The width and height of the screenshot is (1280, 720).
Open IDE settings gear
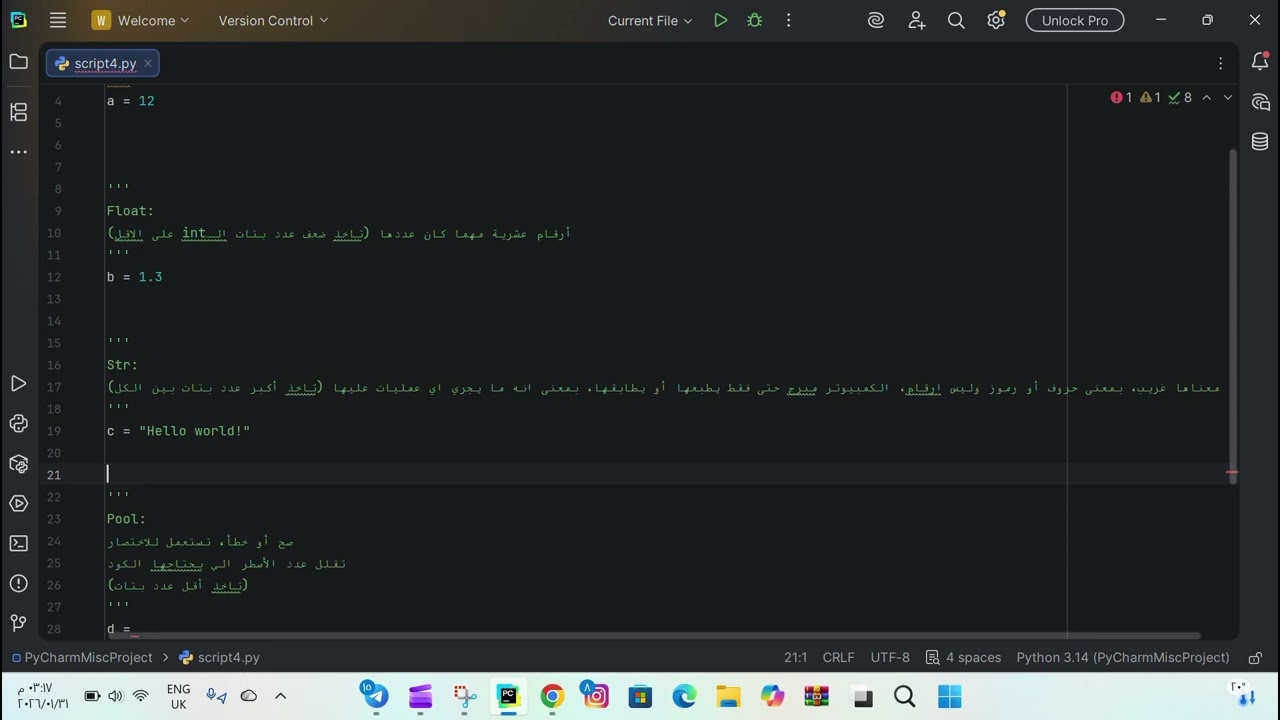pos(996,20)
